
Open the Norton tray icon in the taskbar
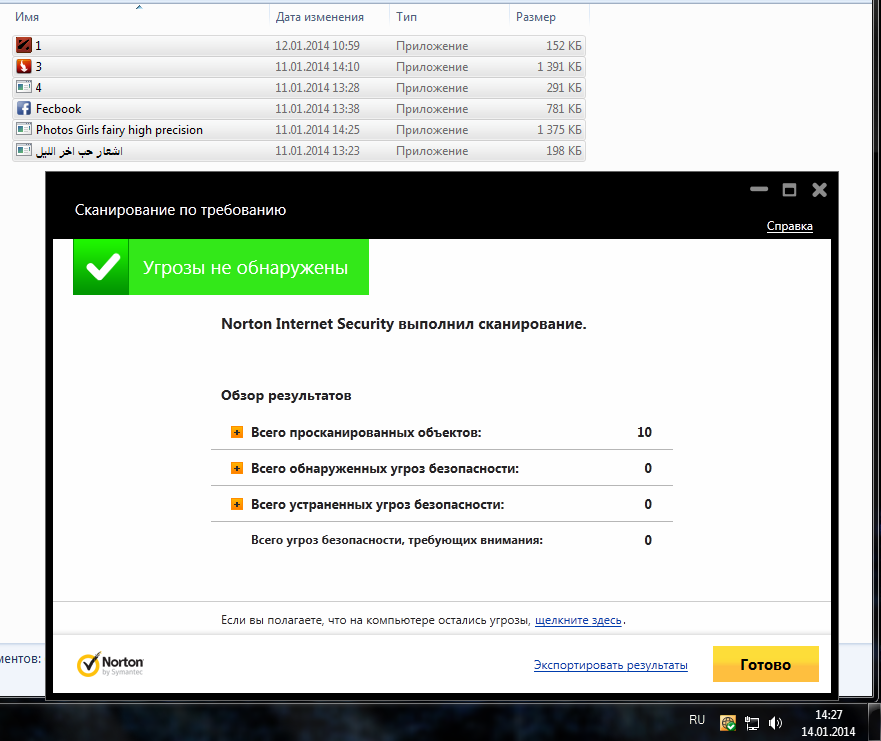point(728,723)
